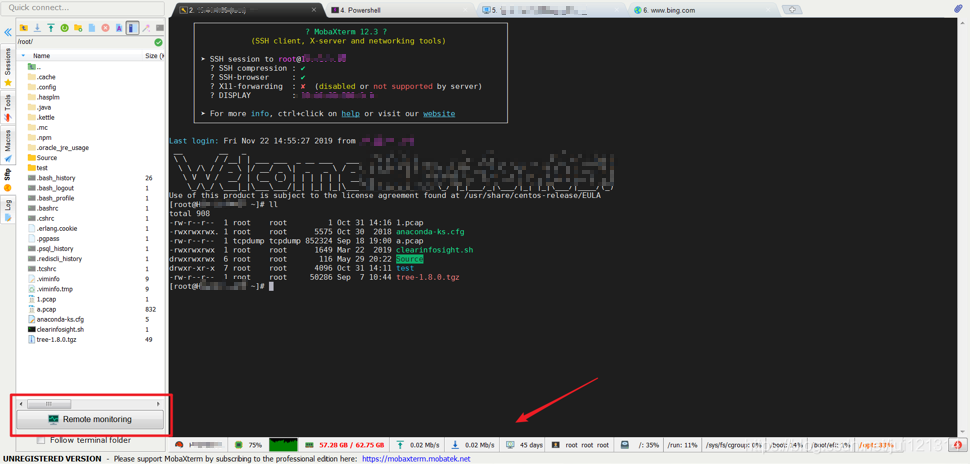Select tree-1.8.0.tgz in the file list

(x=51, y=340)
